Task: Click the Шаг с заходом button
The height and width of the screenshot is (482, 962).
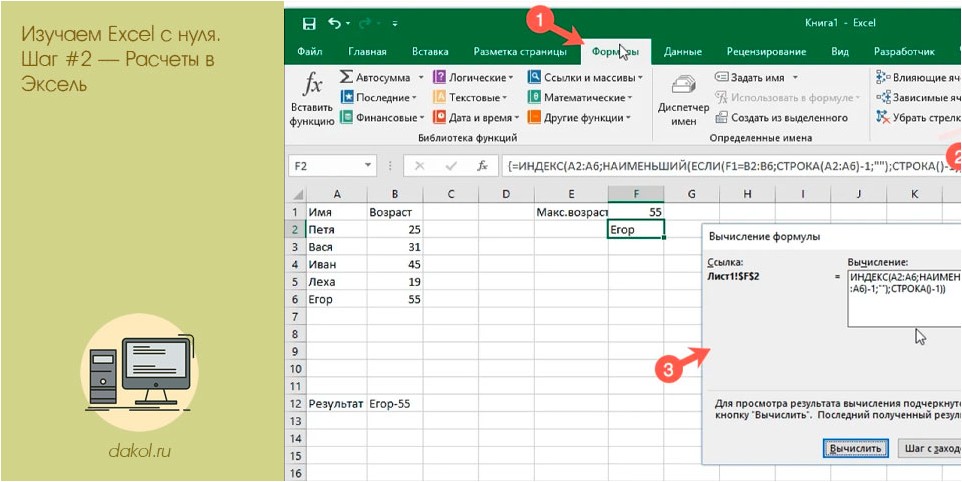Action: 929,448
